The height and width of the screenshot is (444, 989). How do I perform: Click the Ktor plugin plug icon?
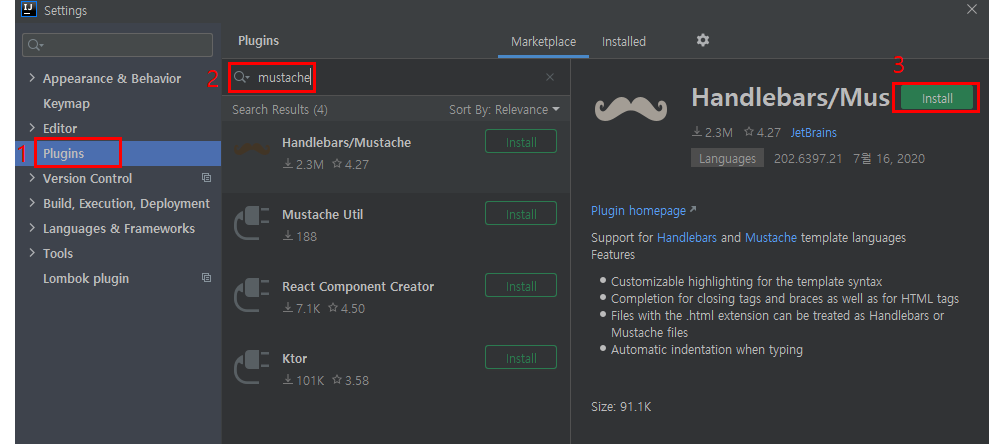[252, 368]
